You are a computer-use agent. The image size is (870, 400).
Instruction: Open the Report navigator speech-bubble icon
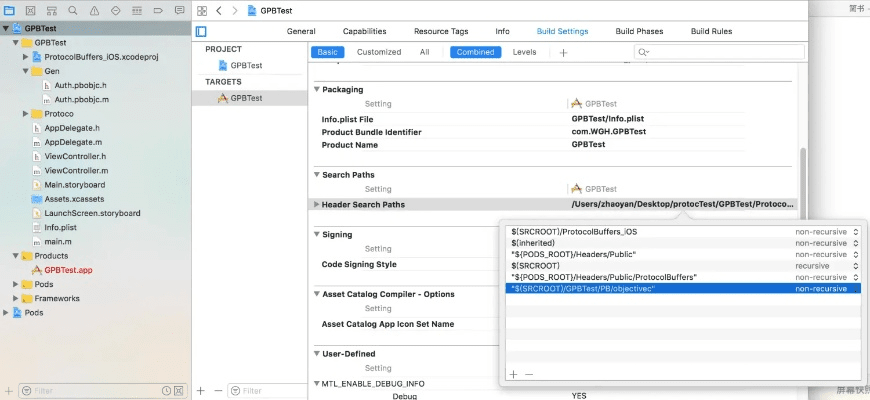(x=179, y=9)
